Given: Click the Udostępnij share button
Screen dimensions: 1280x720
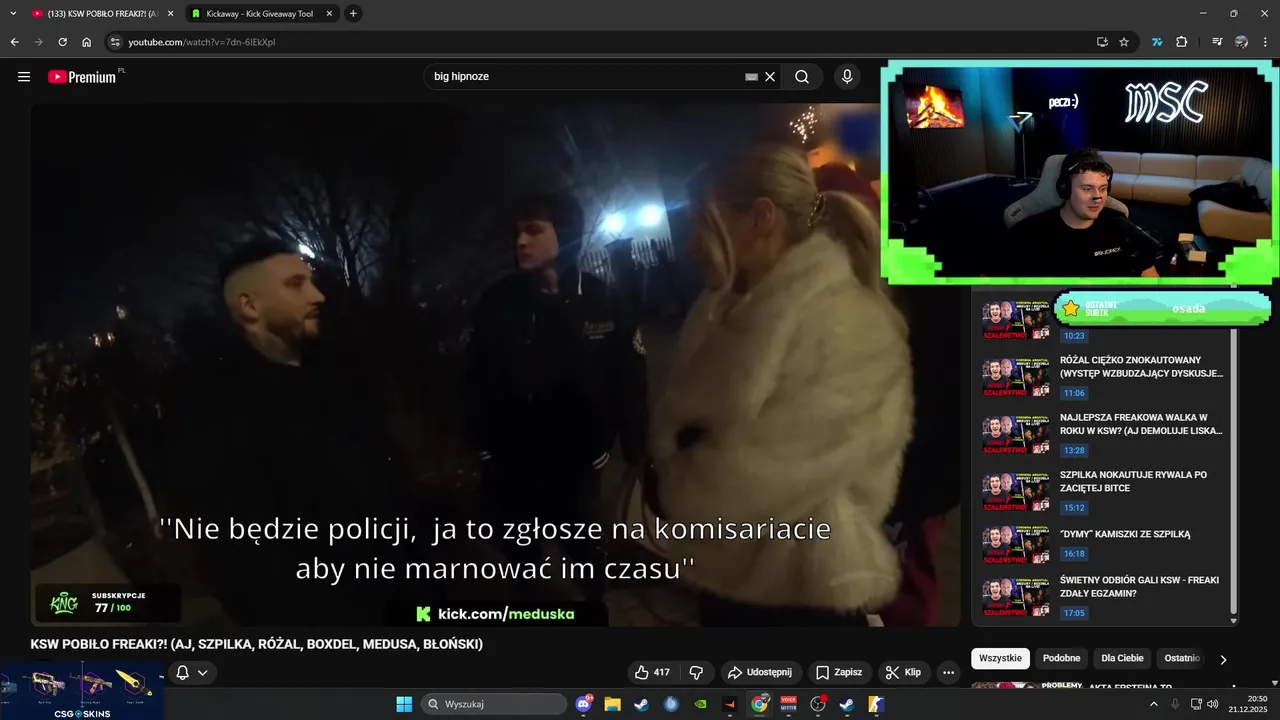Looking at the screenshot, I should [x=759, y=673].
